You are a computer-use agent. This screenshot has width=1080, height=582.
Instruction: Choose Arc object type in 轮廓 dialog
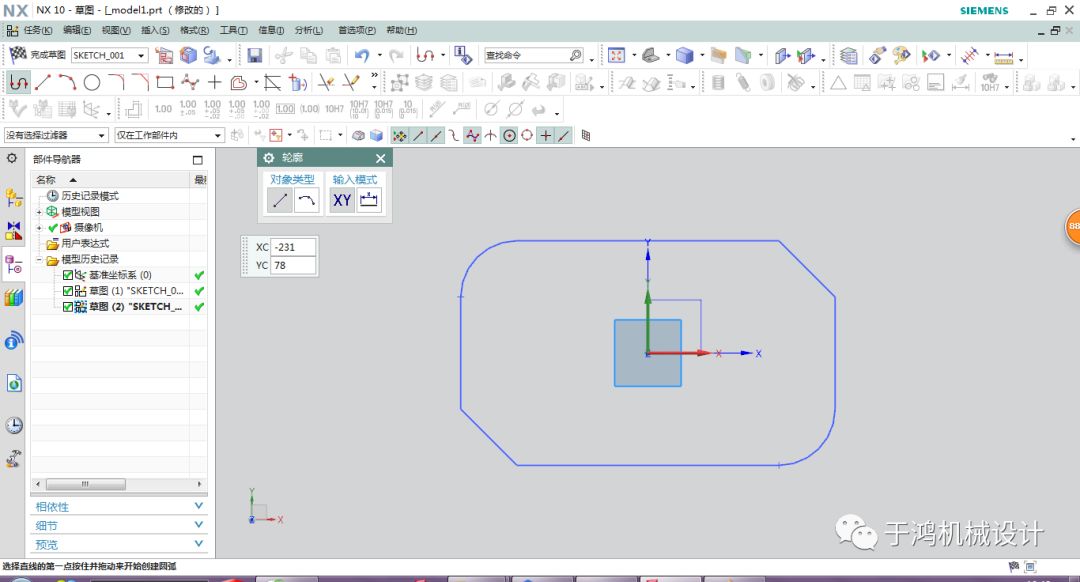point(307,200)
